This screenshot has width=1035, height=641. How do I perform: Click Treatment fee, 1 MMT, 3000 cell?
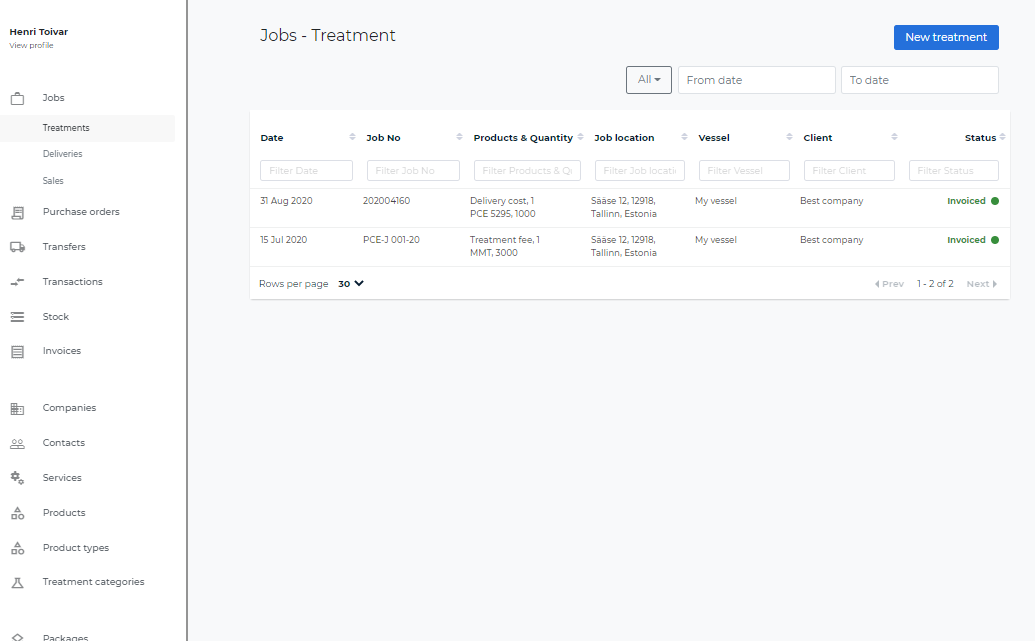point(504,246)
